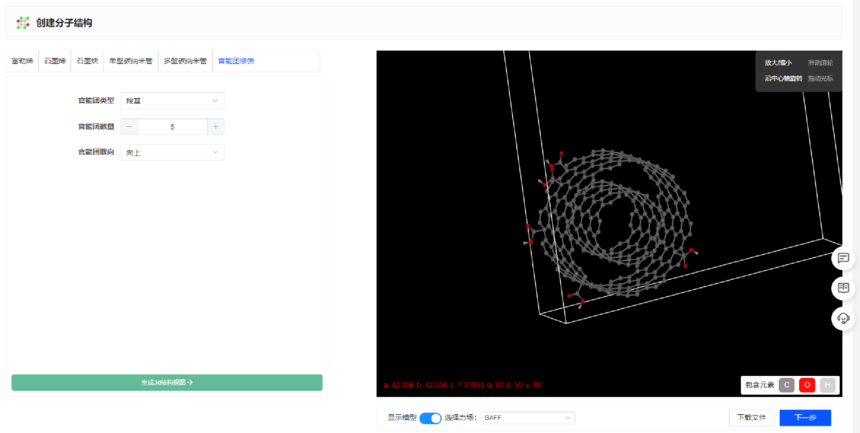Image resolution: width=860 pixels, height=433 pixels.
Task: Open the 官能团取向 dropdown
Action: pyautogui.click(x=172, y=153)
